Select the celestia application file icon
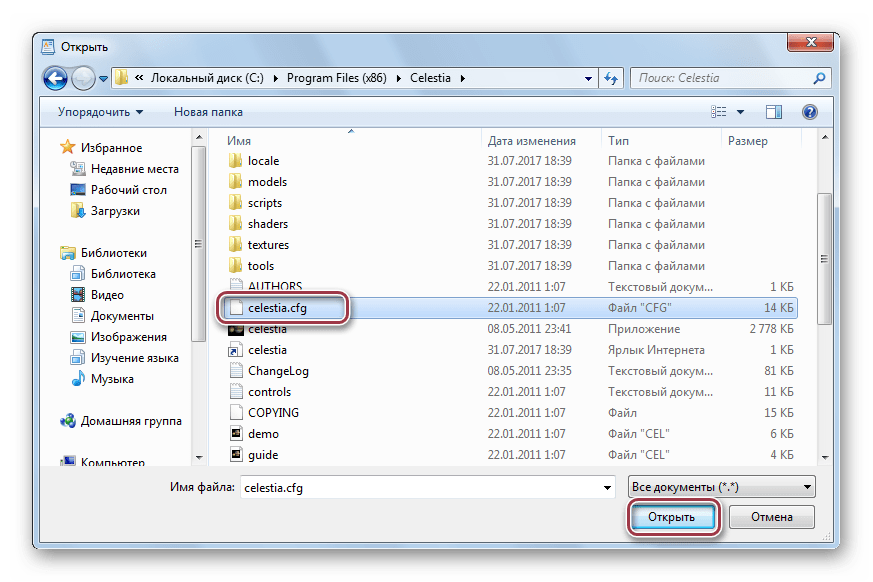Image resolution: width=873 pixels, height=582 pixels. coord(235,330)
